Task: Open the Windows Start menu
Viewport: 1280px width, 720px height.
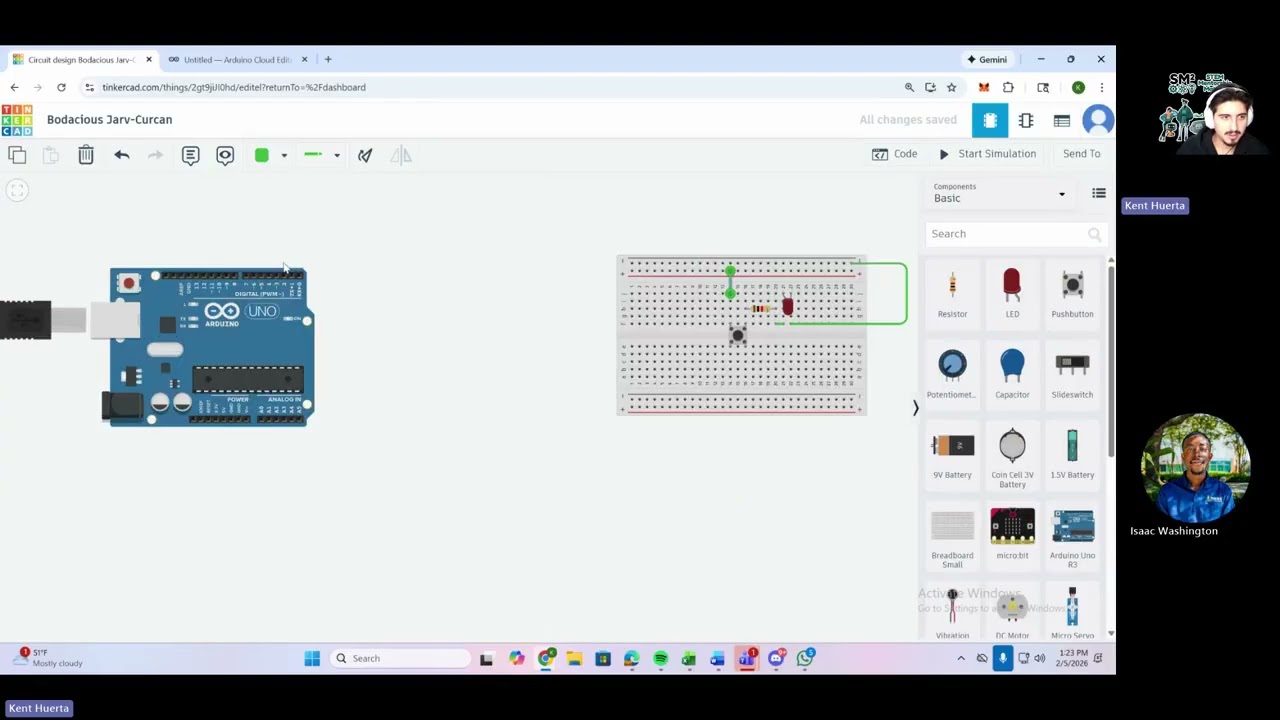Action: [312, 658]
